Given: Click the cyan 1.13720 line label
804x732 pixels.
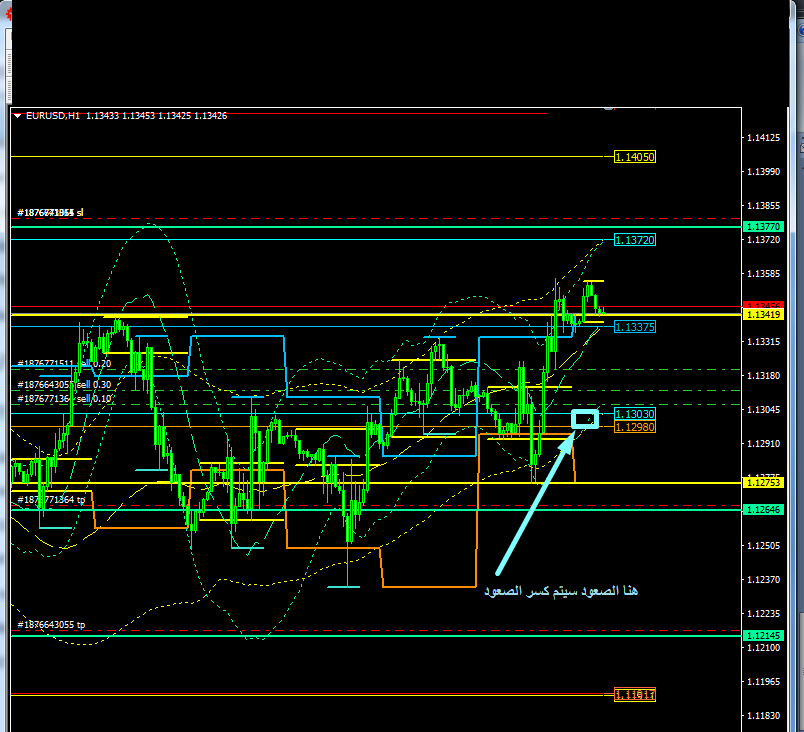Looking at the screenshot, I should pos(635,240).
